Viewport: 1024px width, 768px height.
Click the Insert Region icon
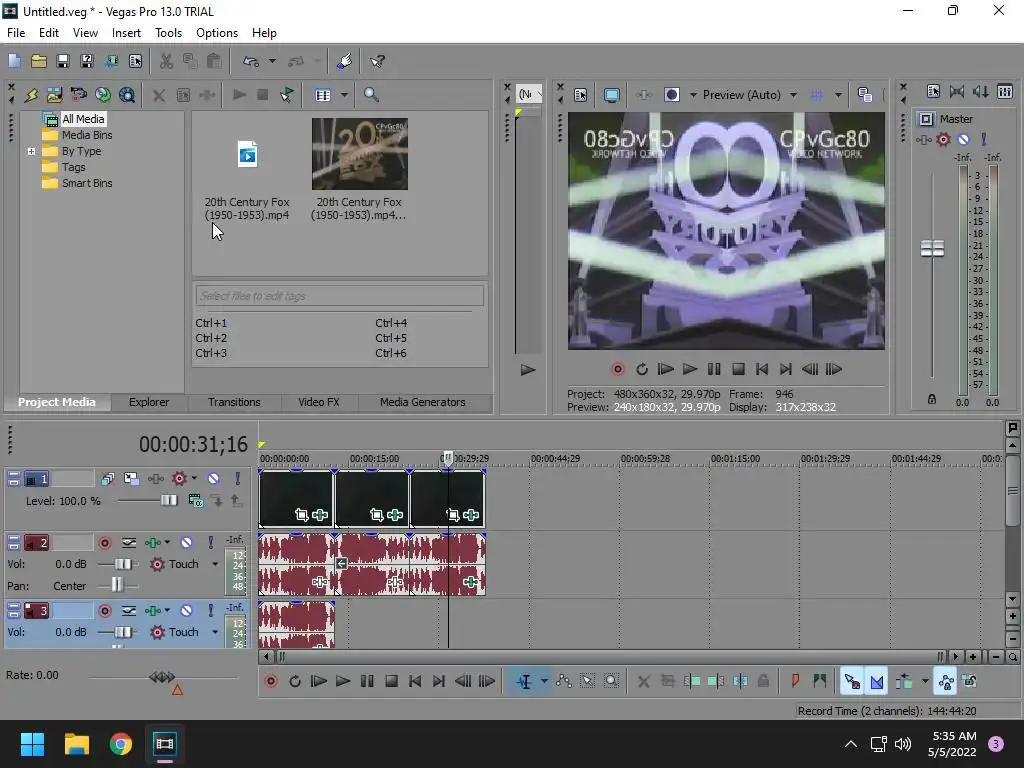[x=820, y=681]
